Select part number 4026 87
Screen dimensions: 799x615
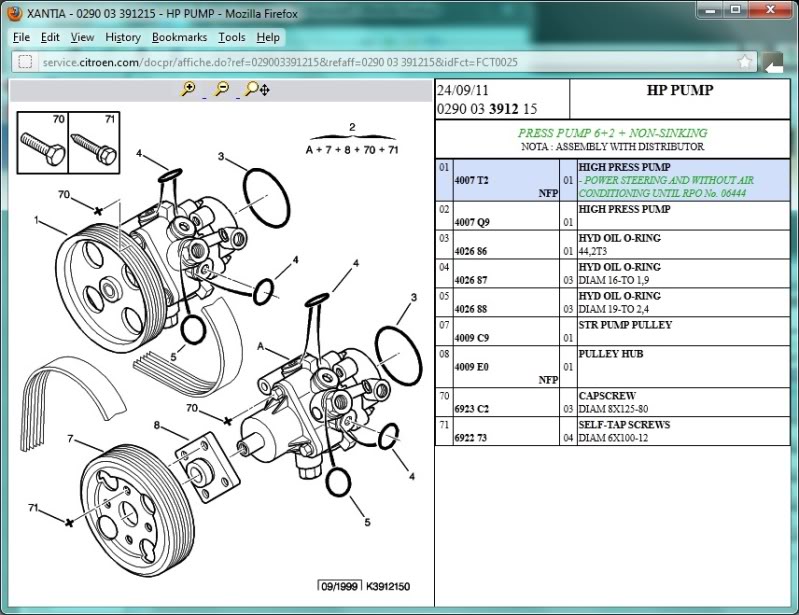click(x=471, y=280)
